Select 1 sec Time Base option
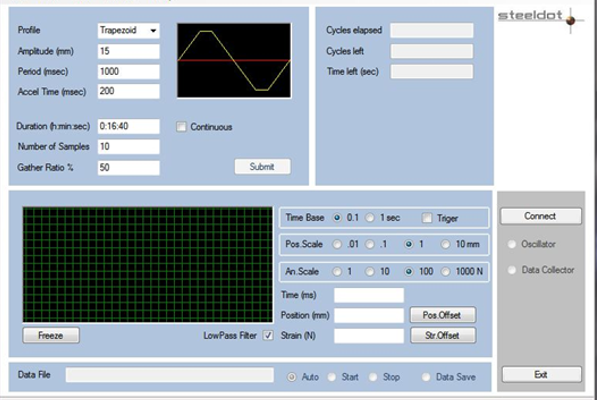This screenshot has height=400, width=600. [371, 218]
